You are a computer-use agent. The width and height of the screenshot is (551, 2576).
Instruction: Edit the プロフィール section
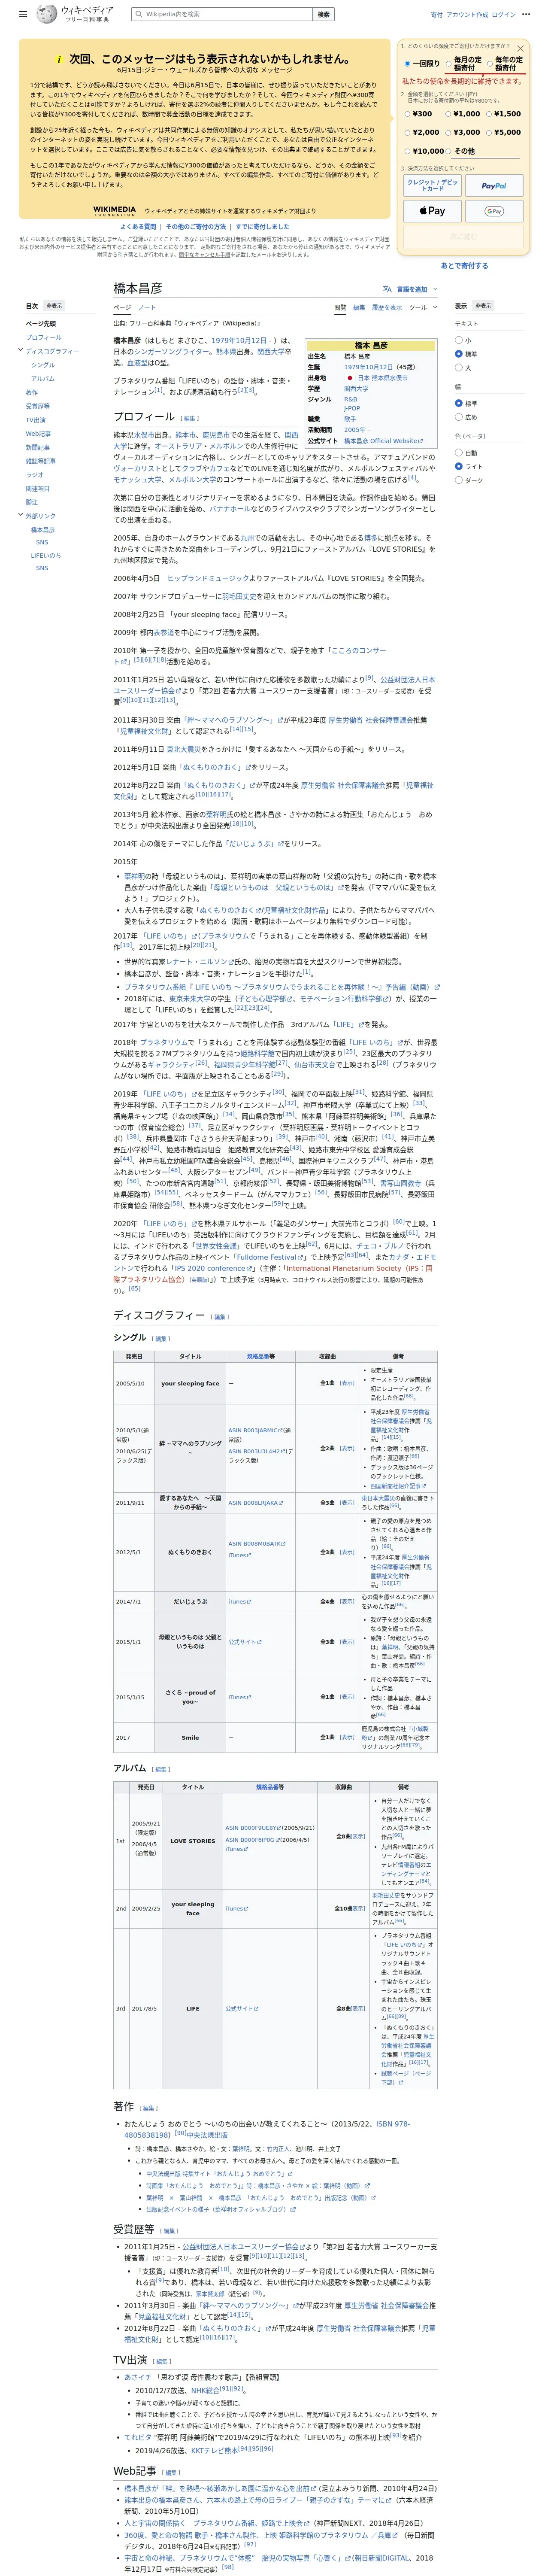(191, 418)
